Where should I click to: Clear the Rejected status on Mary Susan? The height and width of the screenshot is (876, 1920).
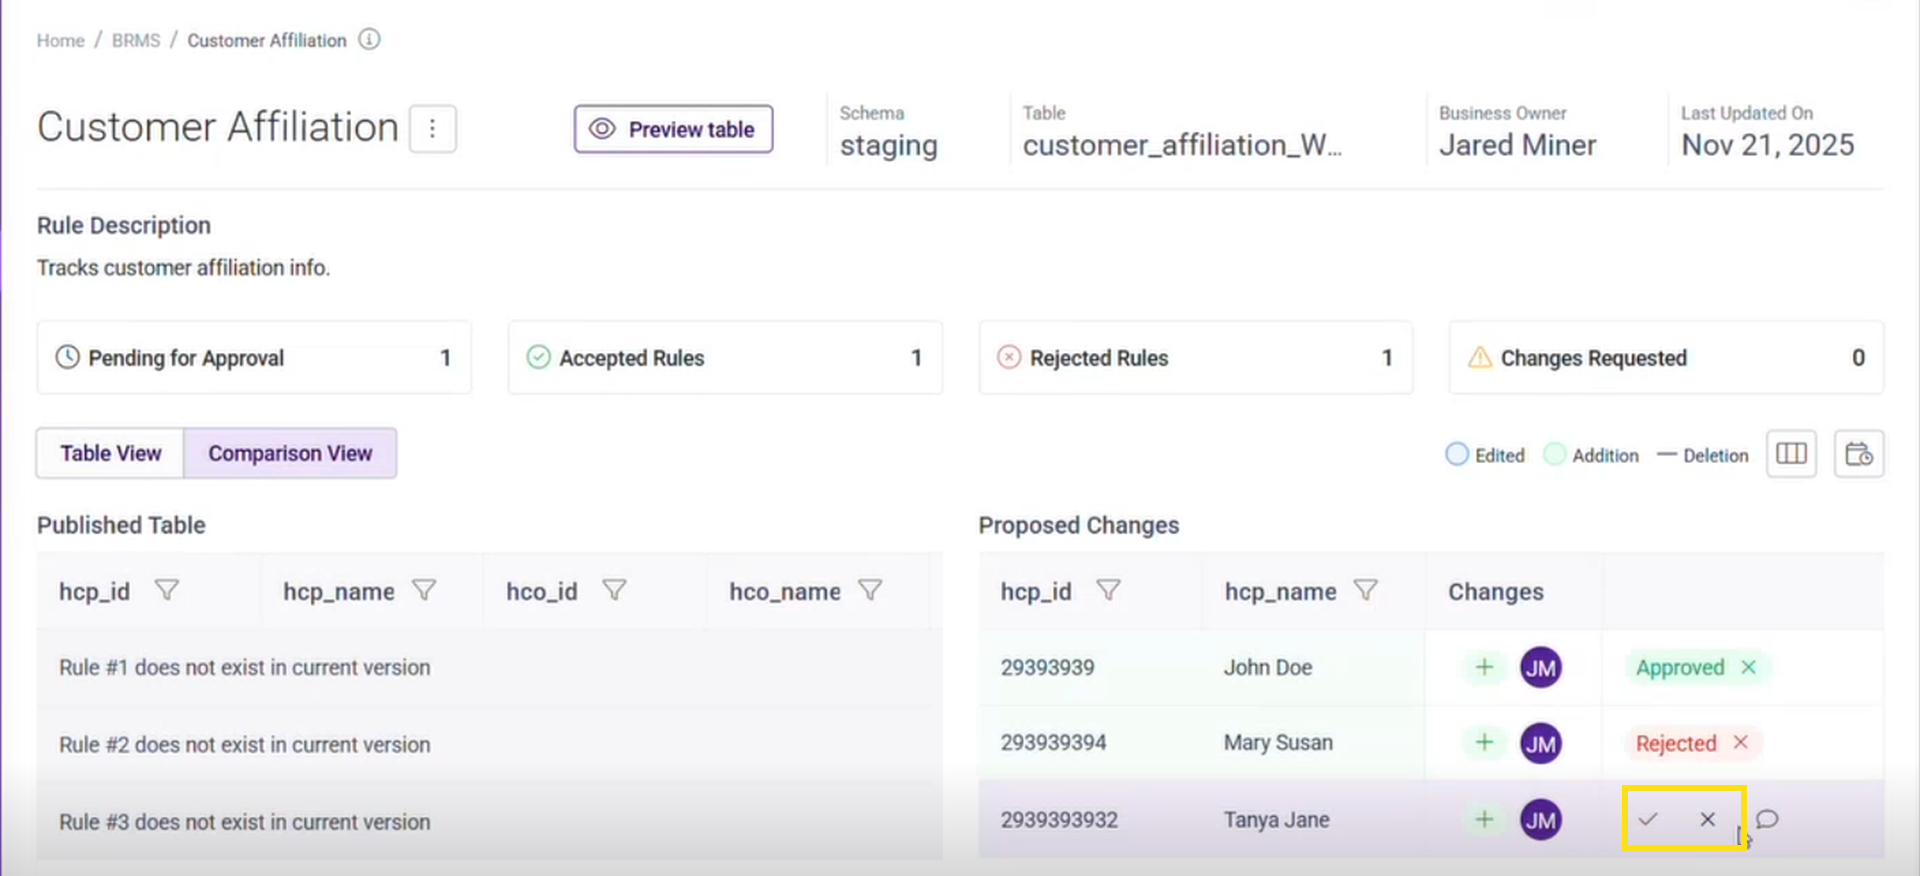[x=1740, y=742]
